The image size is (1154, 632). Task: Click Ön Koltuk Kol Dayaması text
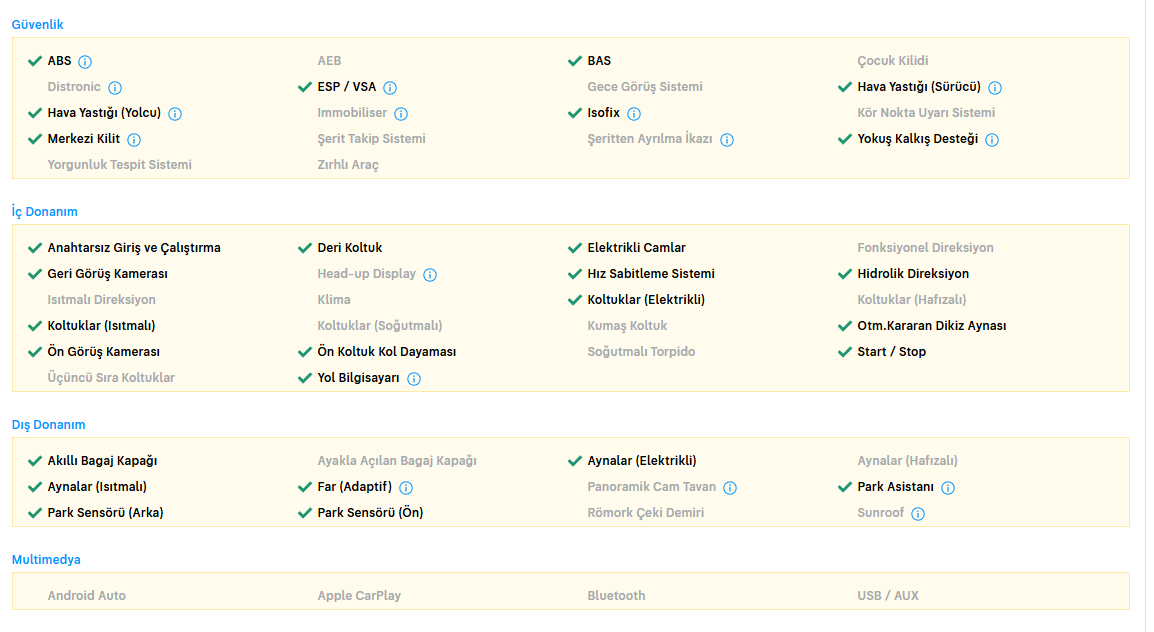[386, 352]
